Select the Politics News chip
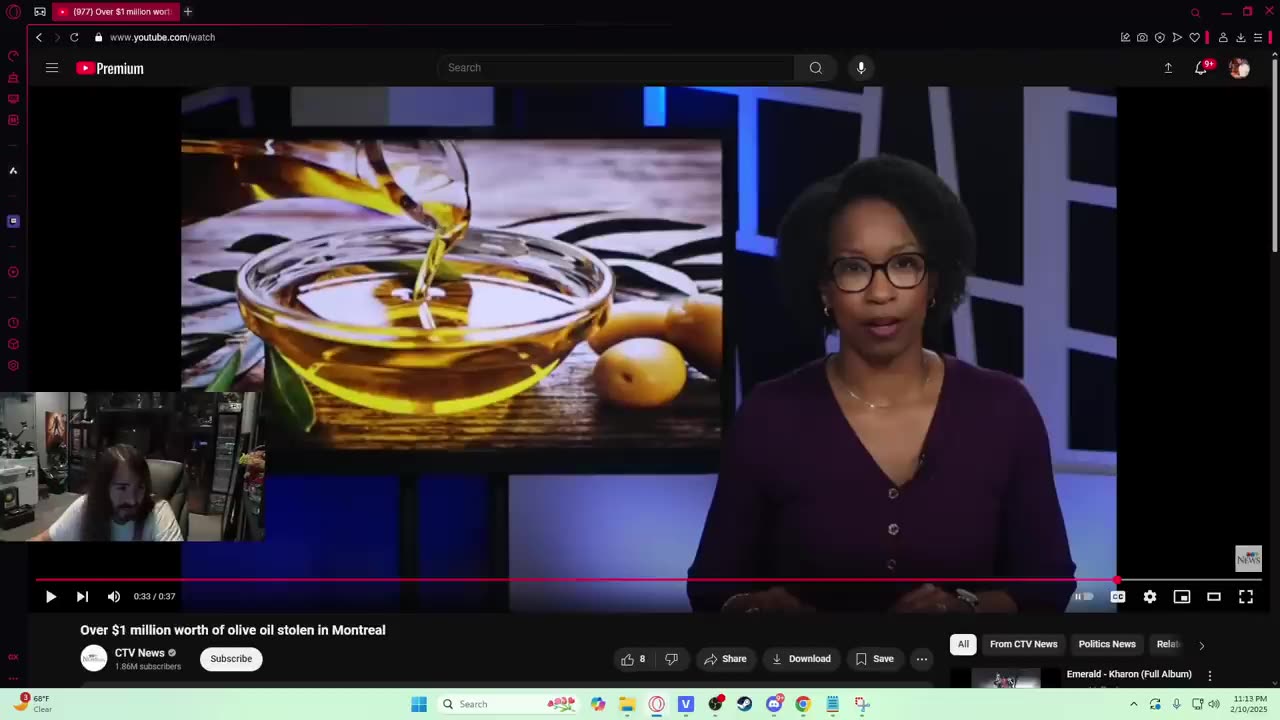Image resolution: width=1280 pixels, height=720 pixels. (x=1107, y=644)
